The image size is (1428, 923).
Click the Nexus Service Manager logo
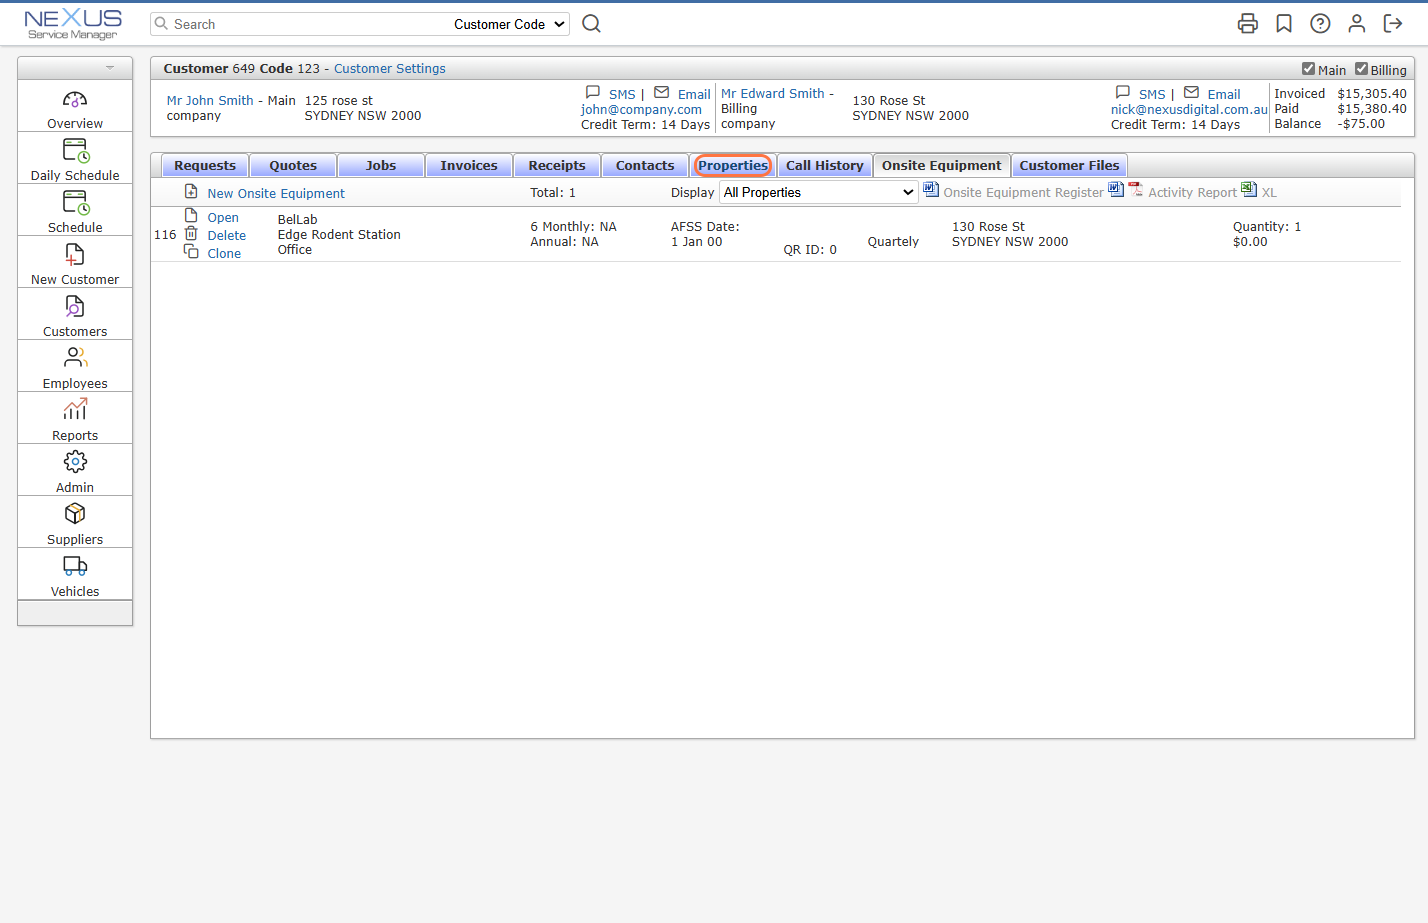tap(73, 24)
